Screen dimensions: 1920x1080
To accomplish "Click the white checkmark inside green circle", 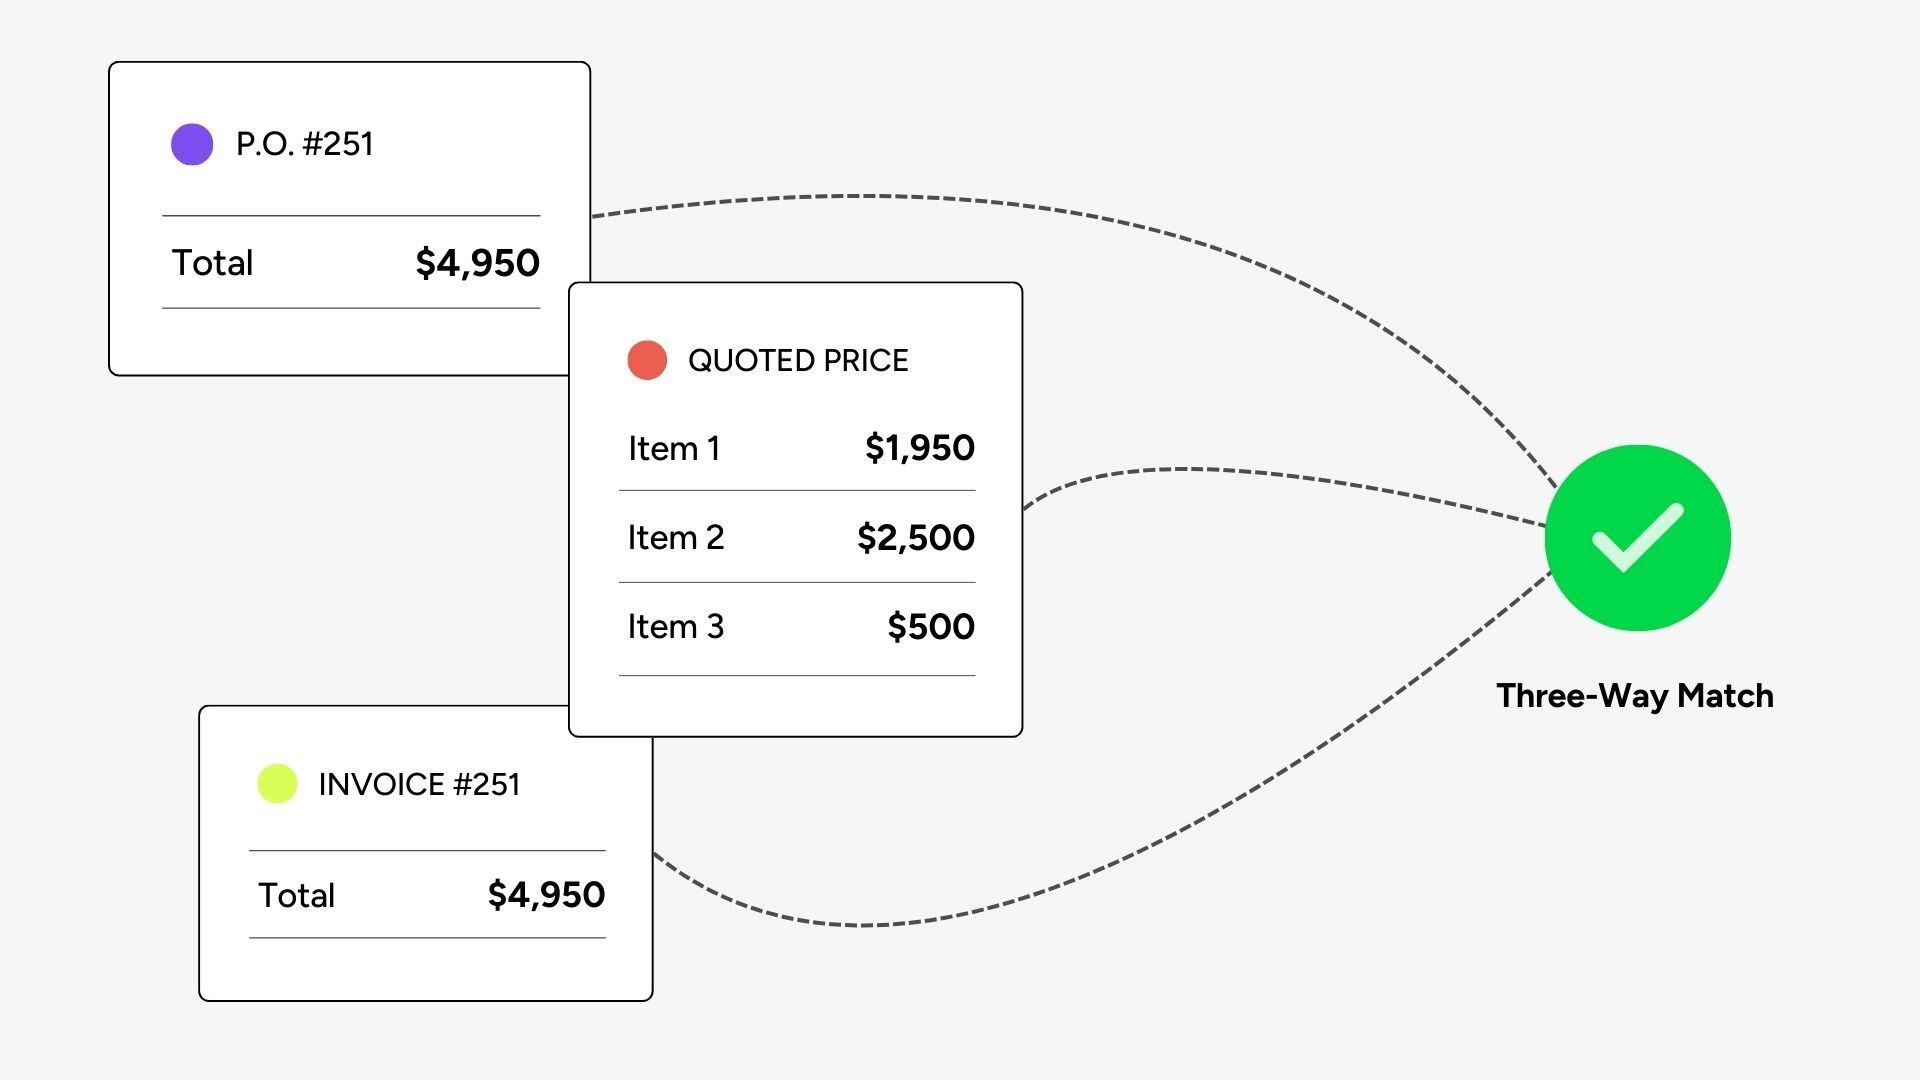I will click(1638, 538).
